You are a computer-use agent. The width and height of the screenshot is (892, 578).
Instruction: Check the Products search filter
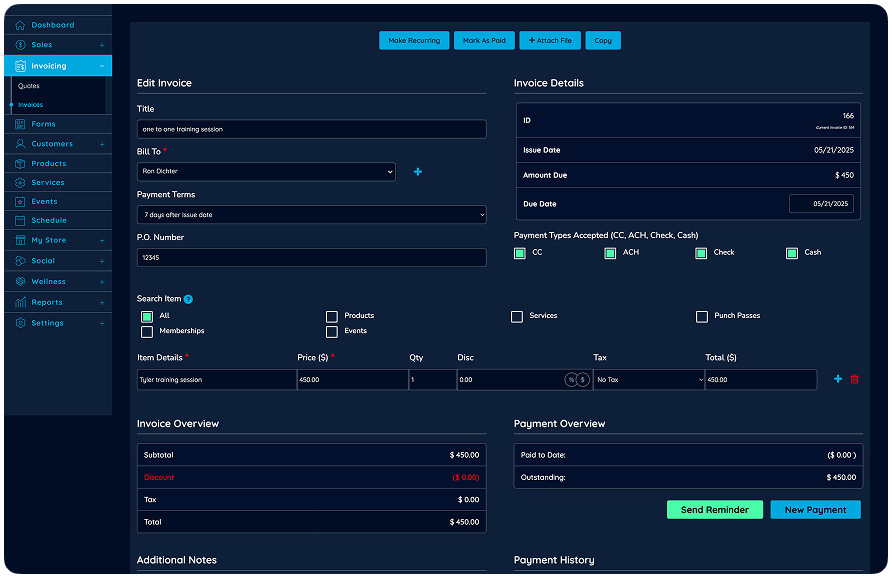point(332,316)
